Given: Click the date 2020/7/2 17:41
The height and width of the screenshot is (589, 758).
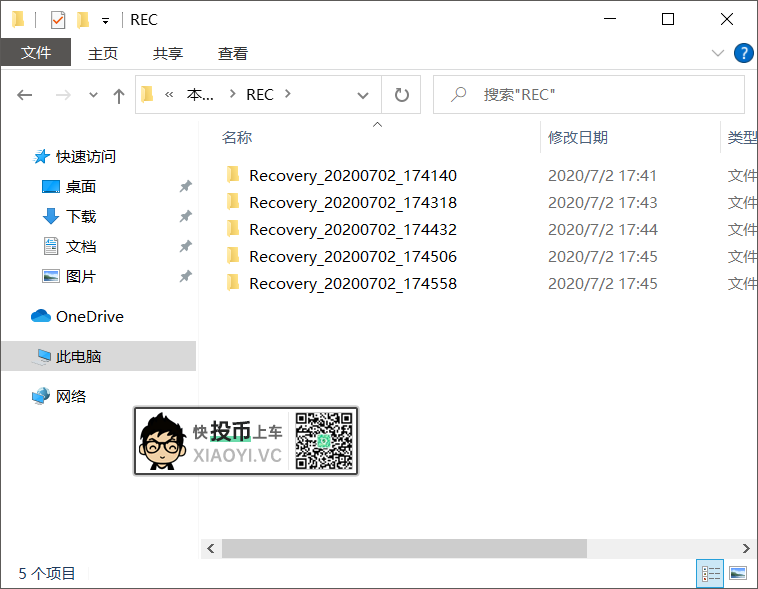Looking at the screenshot, I should pos(602,176).
